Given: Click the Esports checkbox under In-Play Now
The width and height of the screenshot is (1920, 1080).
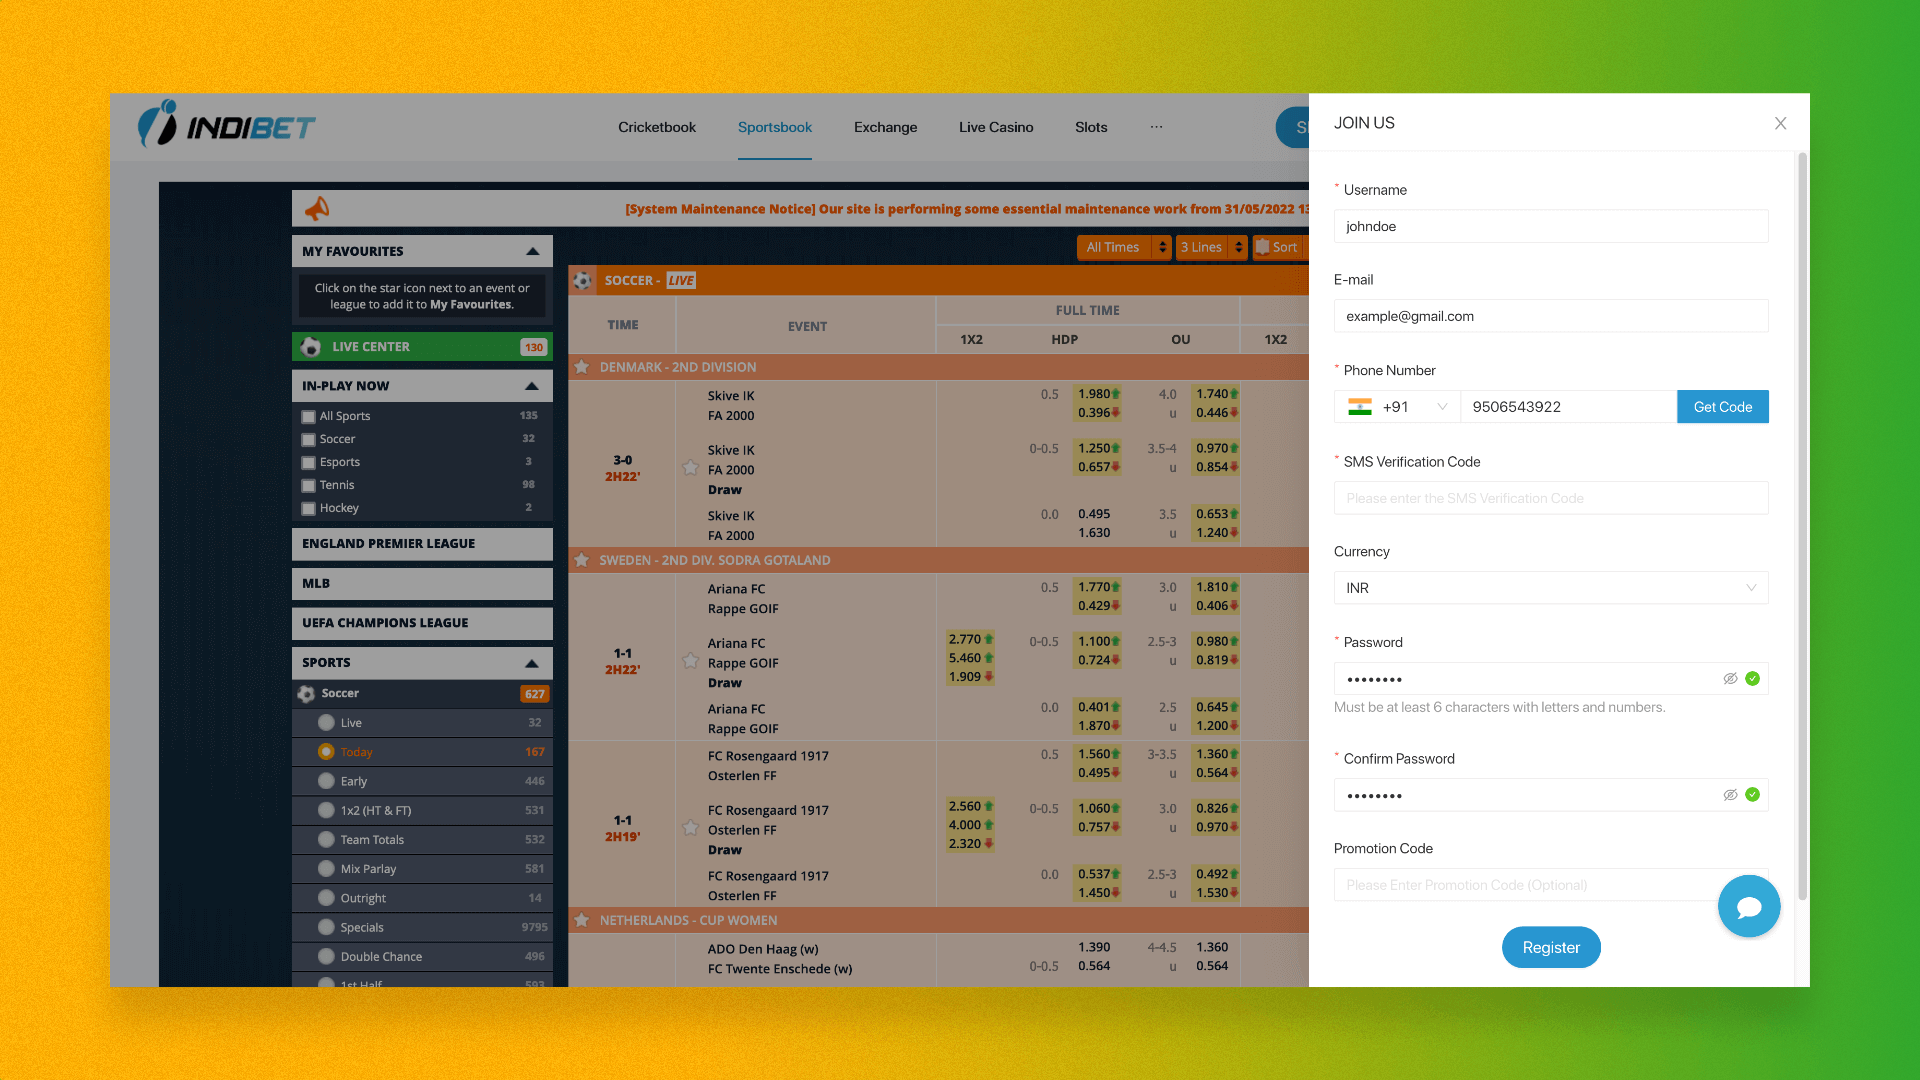Looking at the screenshot, I should [309, 462].
